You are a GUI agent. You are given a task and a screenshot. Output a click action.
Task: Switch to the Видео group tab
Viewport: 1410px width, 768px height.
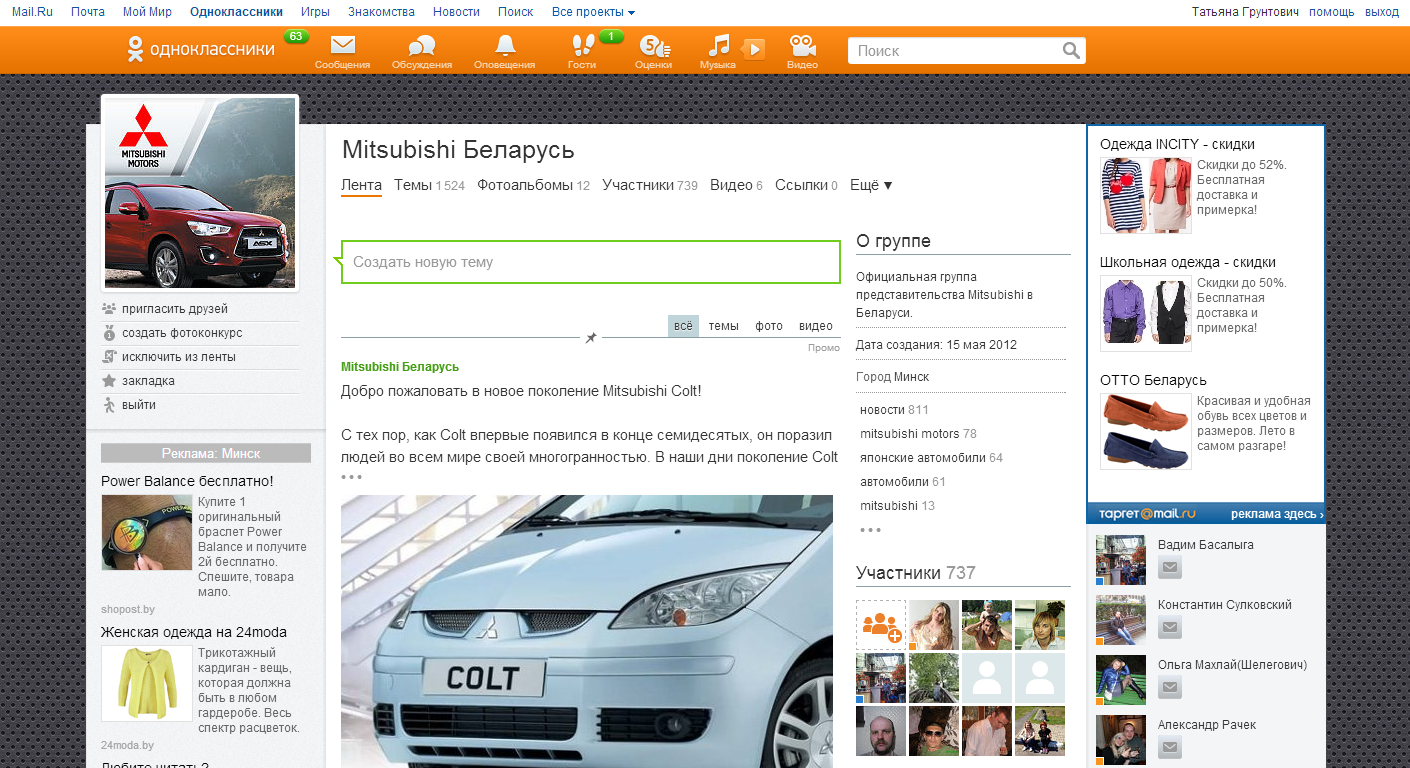pyautogui.click(x=736, y=185)
